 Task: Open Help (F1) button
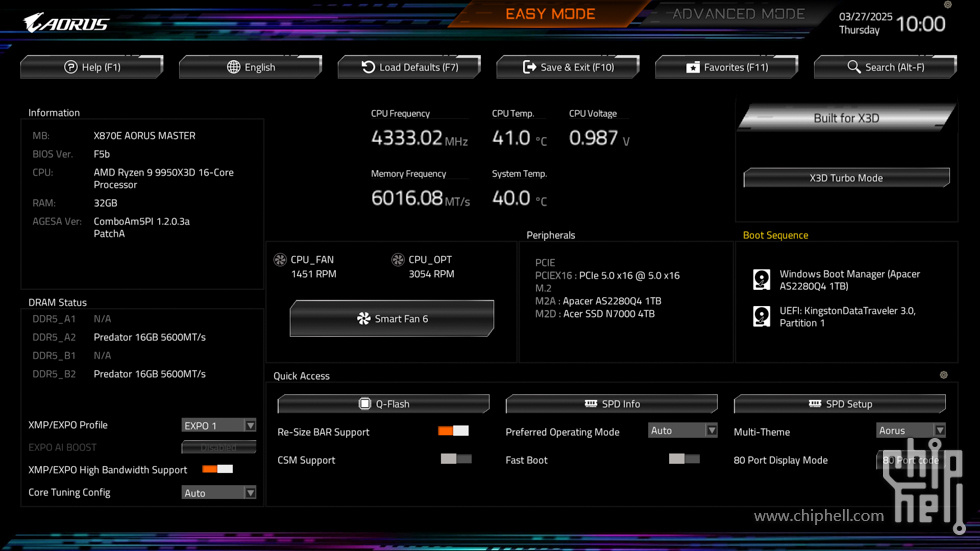[92, 67]
